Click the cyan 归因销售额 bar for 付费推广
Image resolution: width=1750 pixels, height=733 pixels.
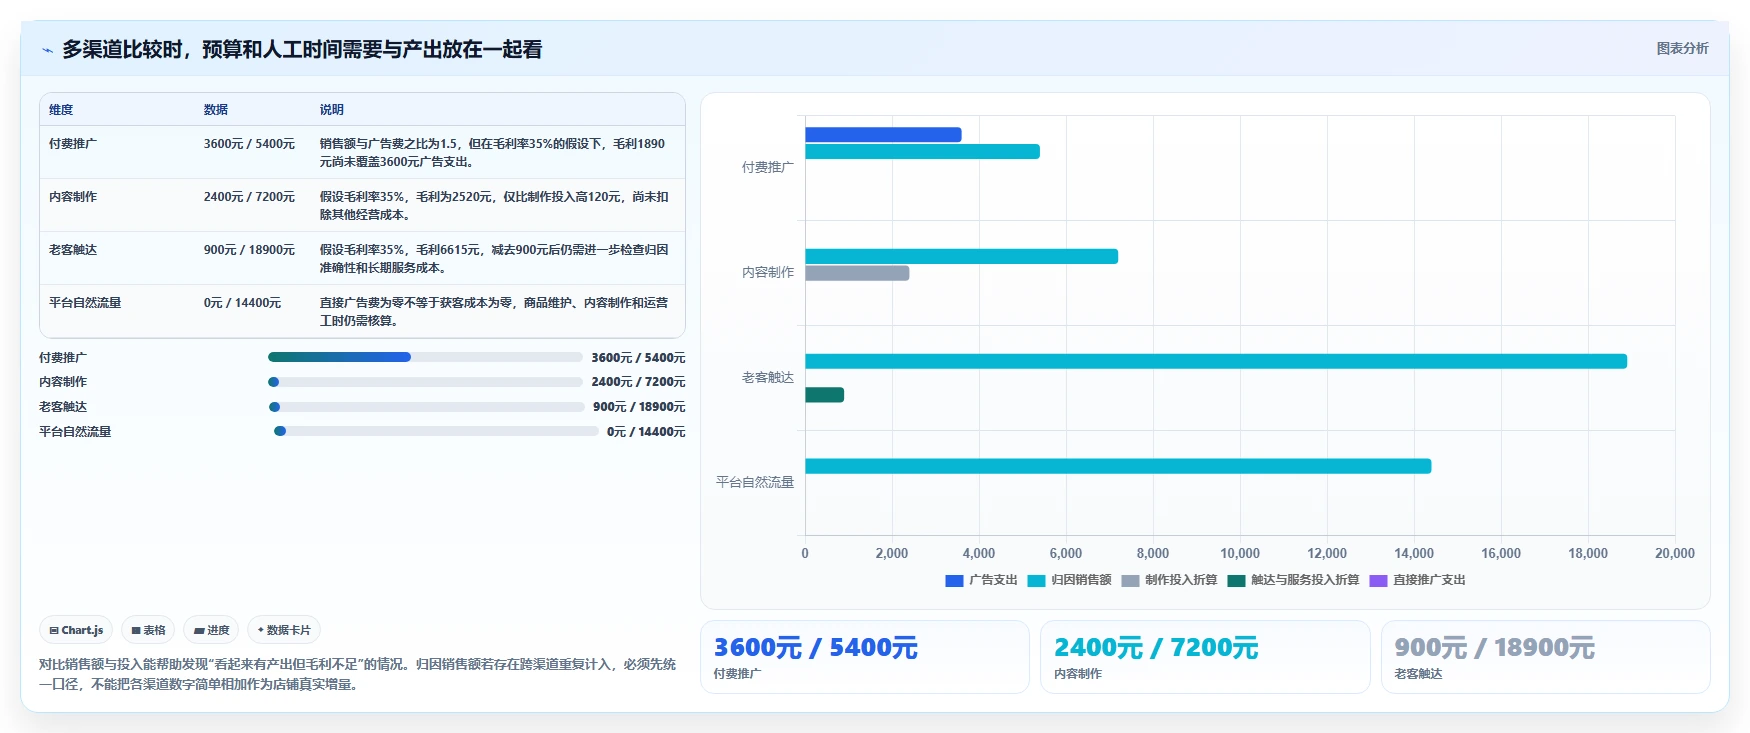coord(922,152)
